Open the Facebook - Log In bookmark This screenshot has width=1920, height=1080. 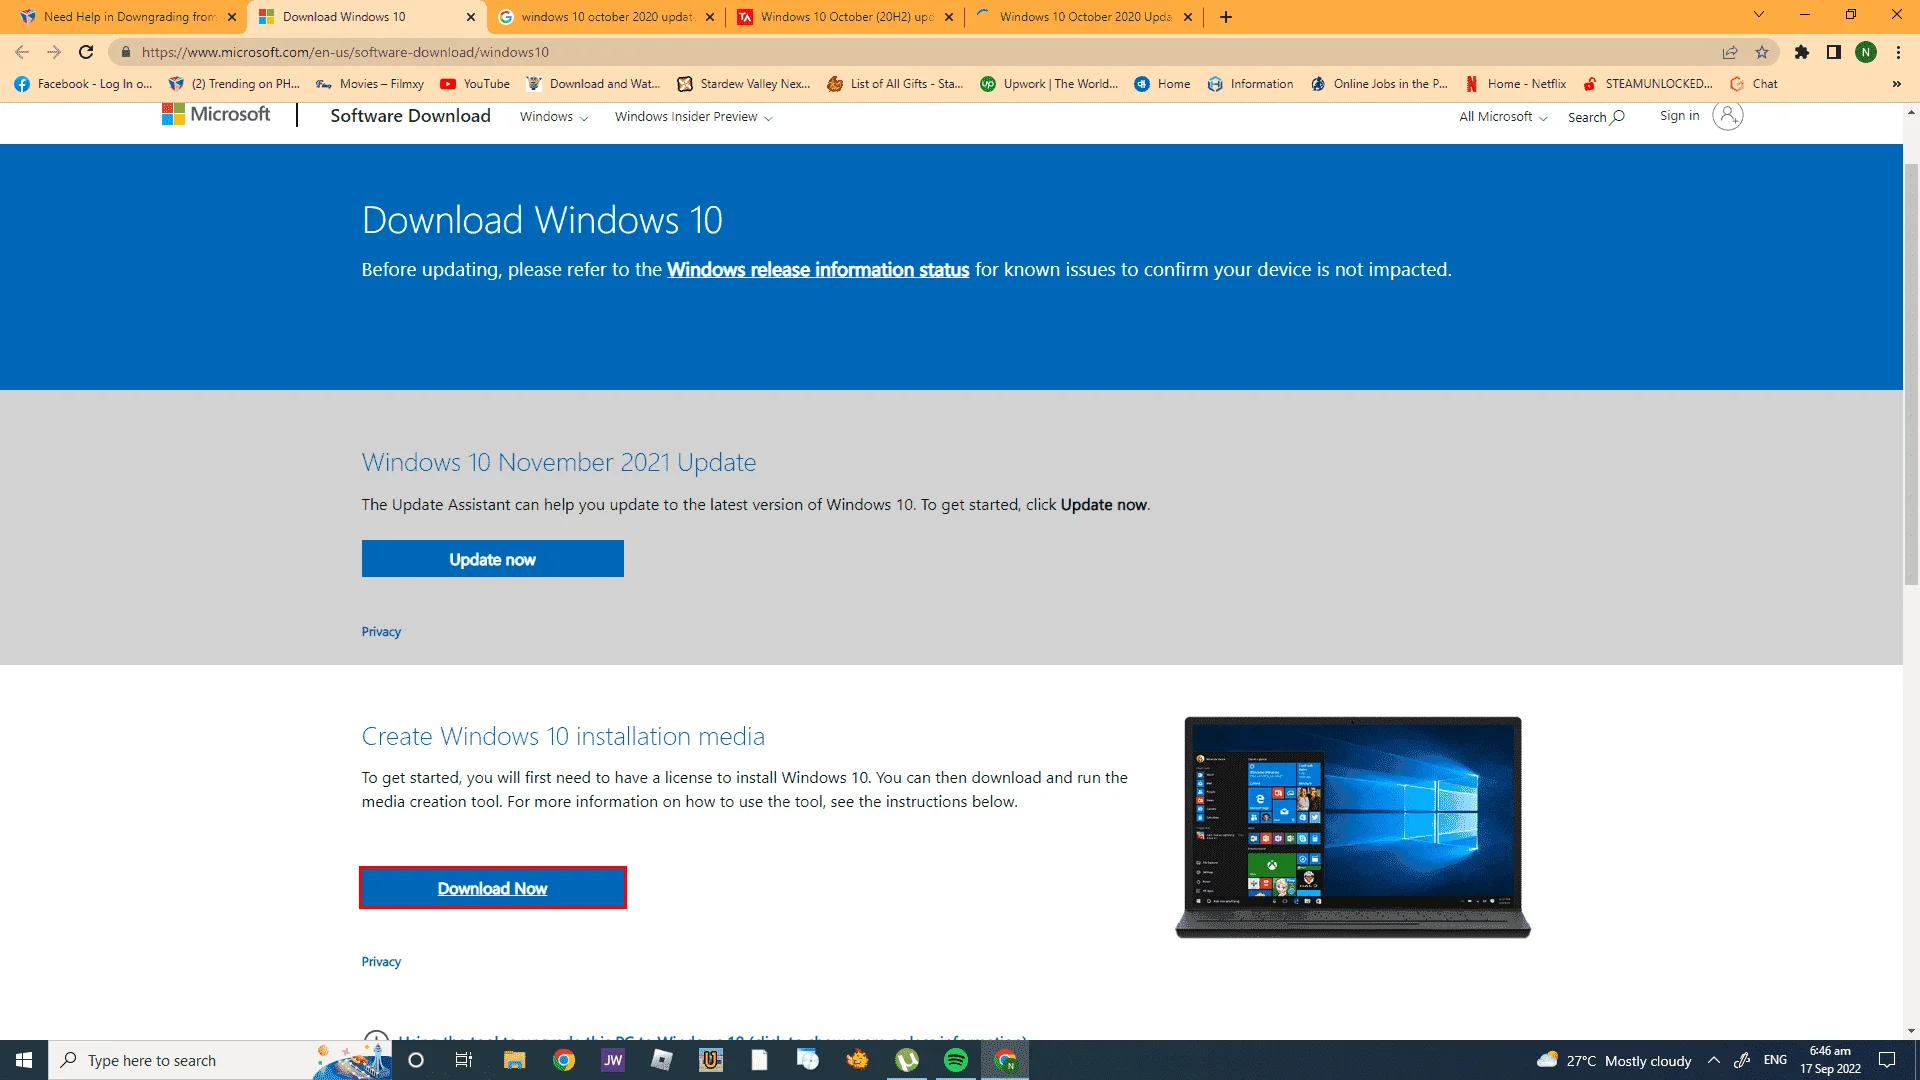[x=84, y=84]
